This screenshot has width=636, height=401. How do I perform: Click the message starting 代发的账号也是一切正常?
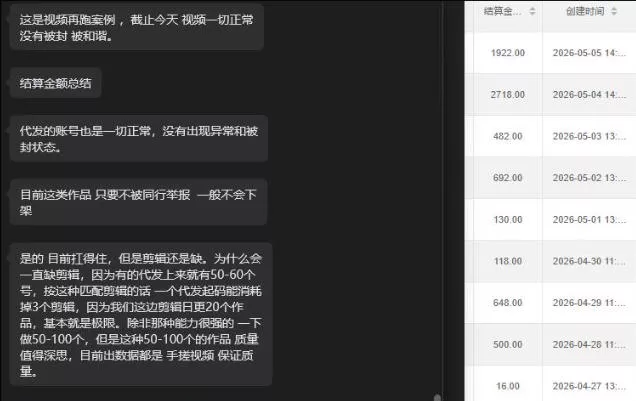click(138, 139)
